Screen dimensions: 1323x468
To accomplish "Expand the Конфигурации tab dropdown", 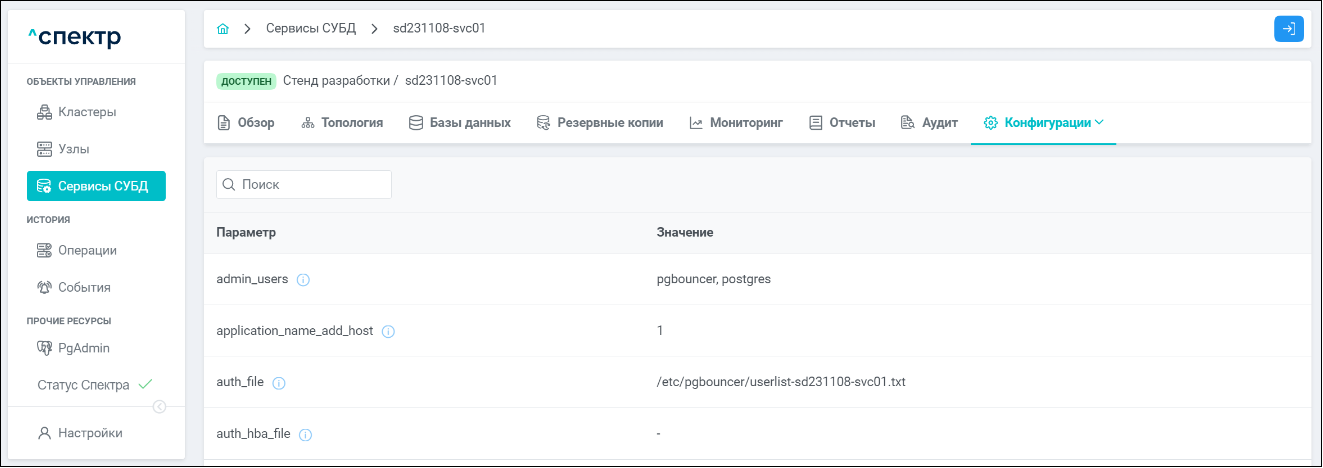I will 1100,123.
